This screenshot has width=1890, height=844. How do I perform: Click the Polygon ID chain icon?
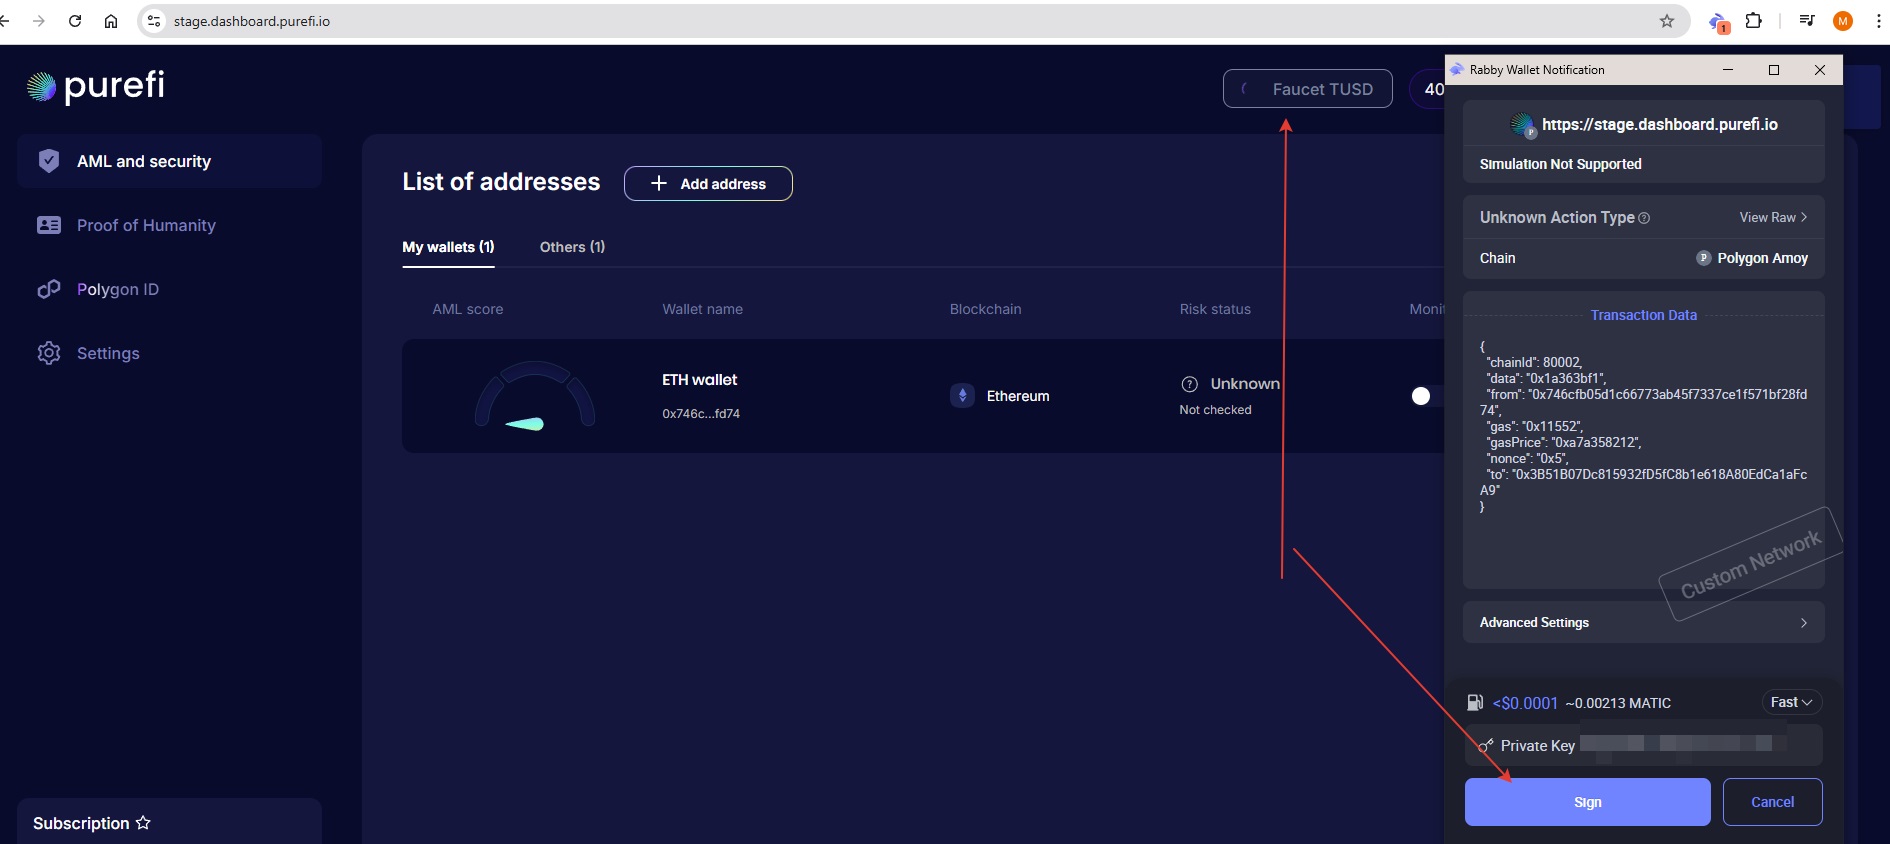pyautogui.click(x=49, y=289)
